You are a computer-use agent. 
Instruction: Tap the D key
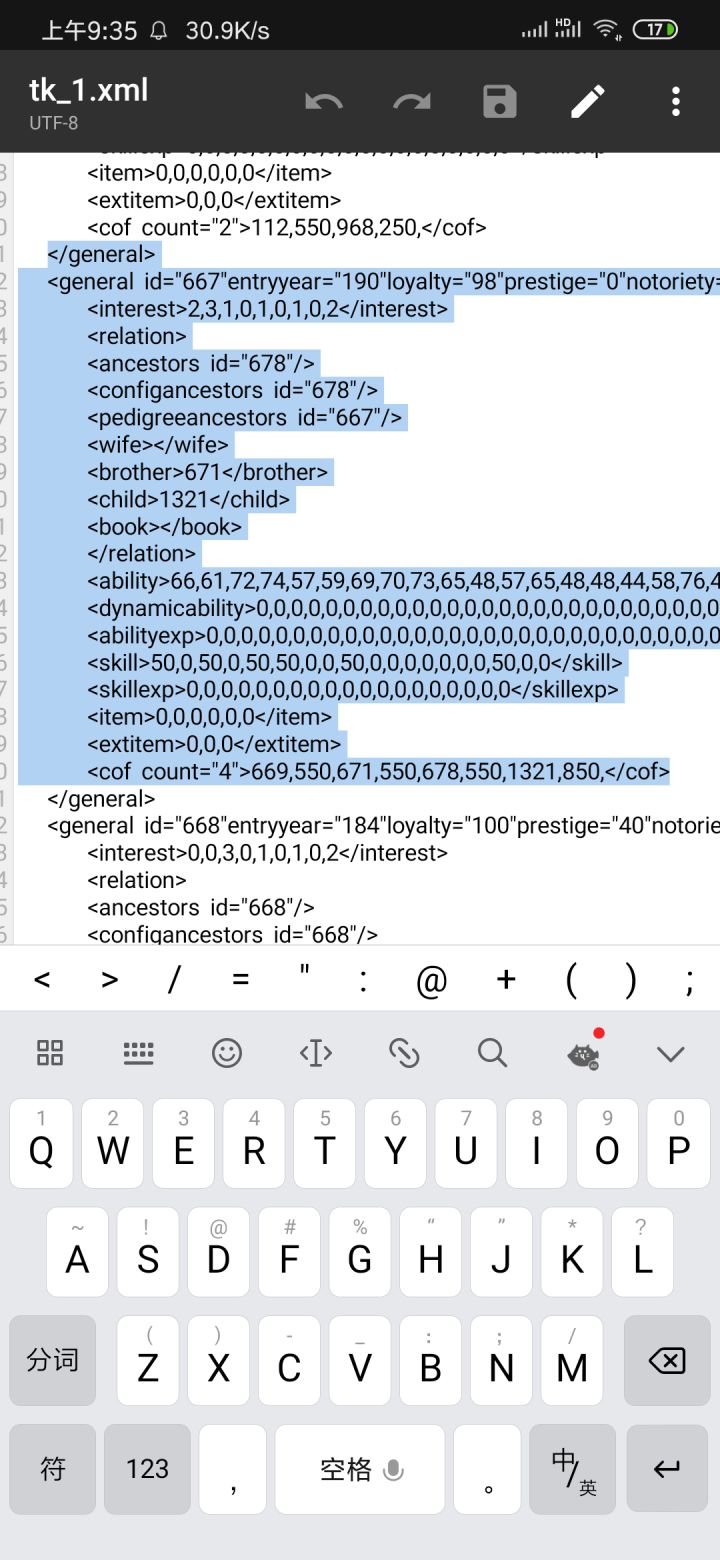tap(218, 1252)
